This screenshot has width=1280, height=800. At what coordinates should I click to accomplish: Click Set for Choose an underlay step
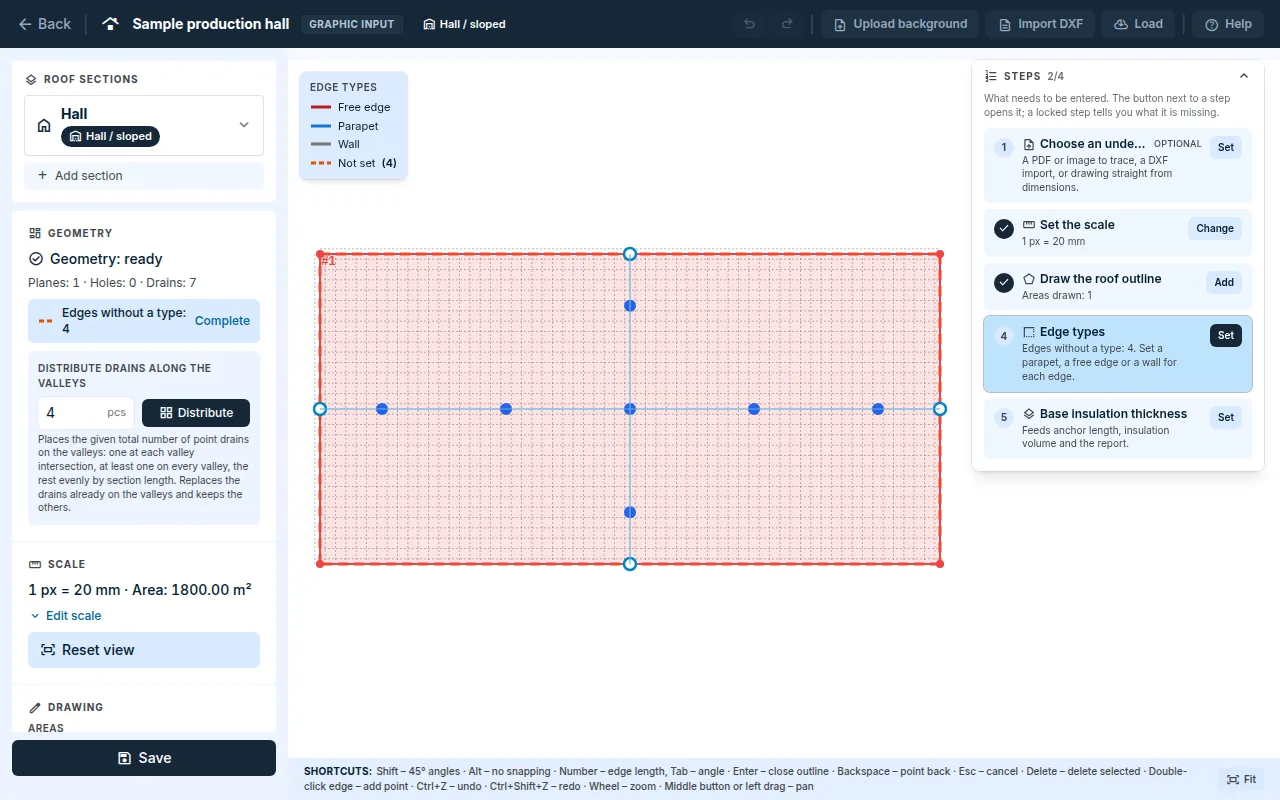pos(1226,147)
